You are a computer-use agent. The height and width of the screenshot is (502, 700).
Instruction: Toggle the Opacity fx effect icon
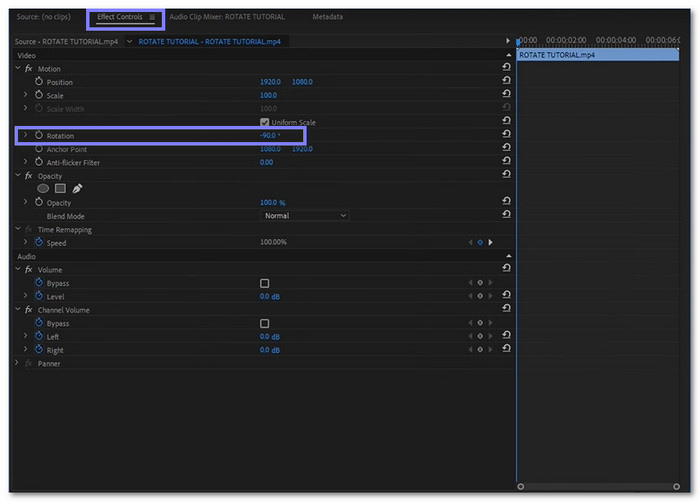pyautogui.click(x=29, y=176)
